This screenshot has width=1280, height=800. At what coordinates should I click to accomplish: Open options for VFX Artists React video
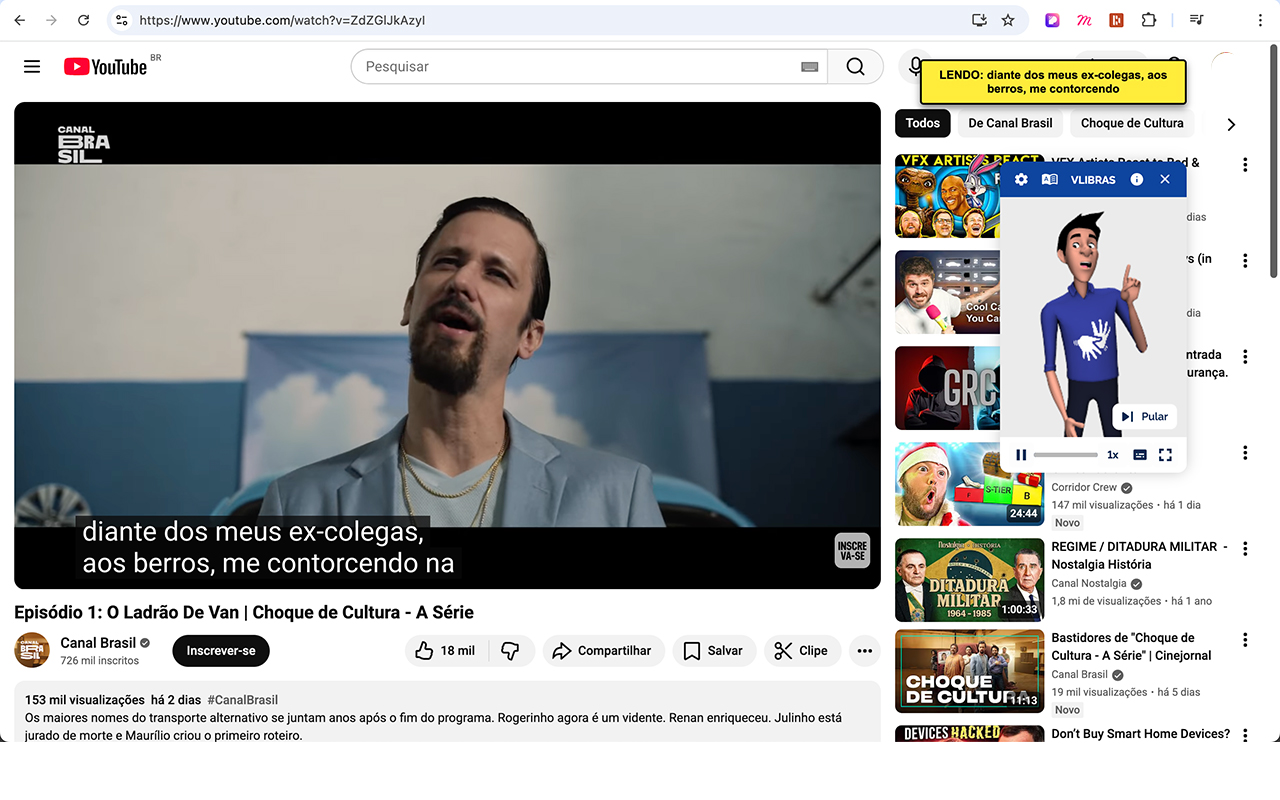tap(1245, 165)
